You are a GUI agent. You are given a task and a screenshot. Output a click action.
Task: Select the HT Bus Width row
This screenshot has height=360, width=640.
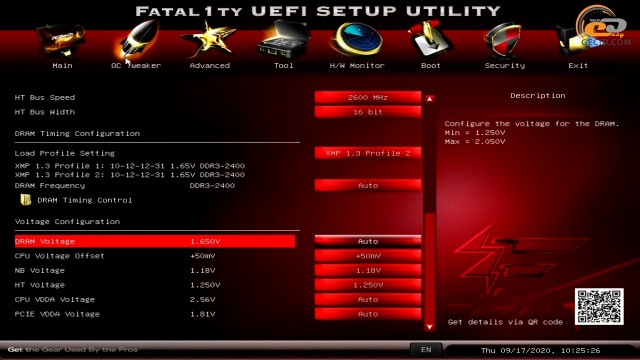(155, 112)
